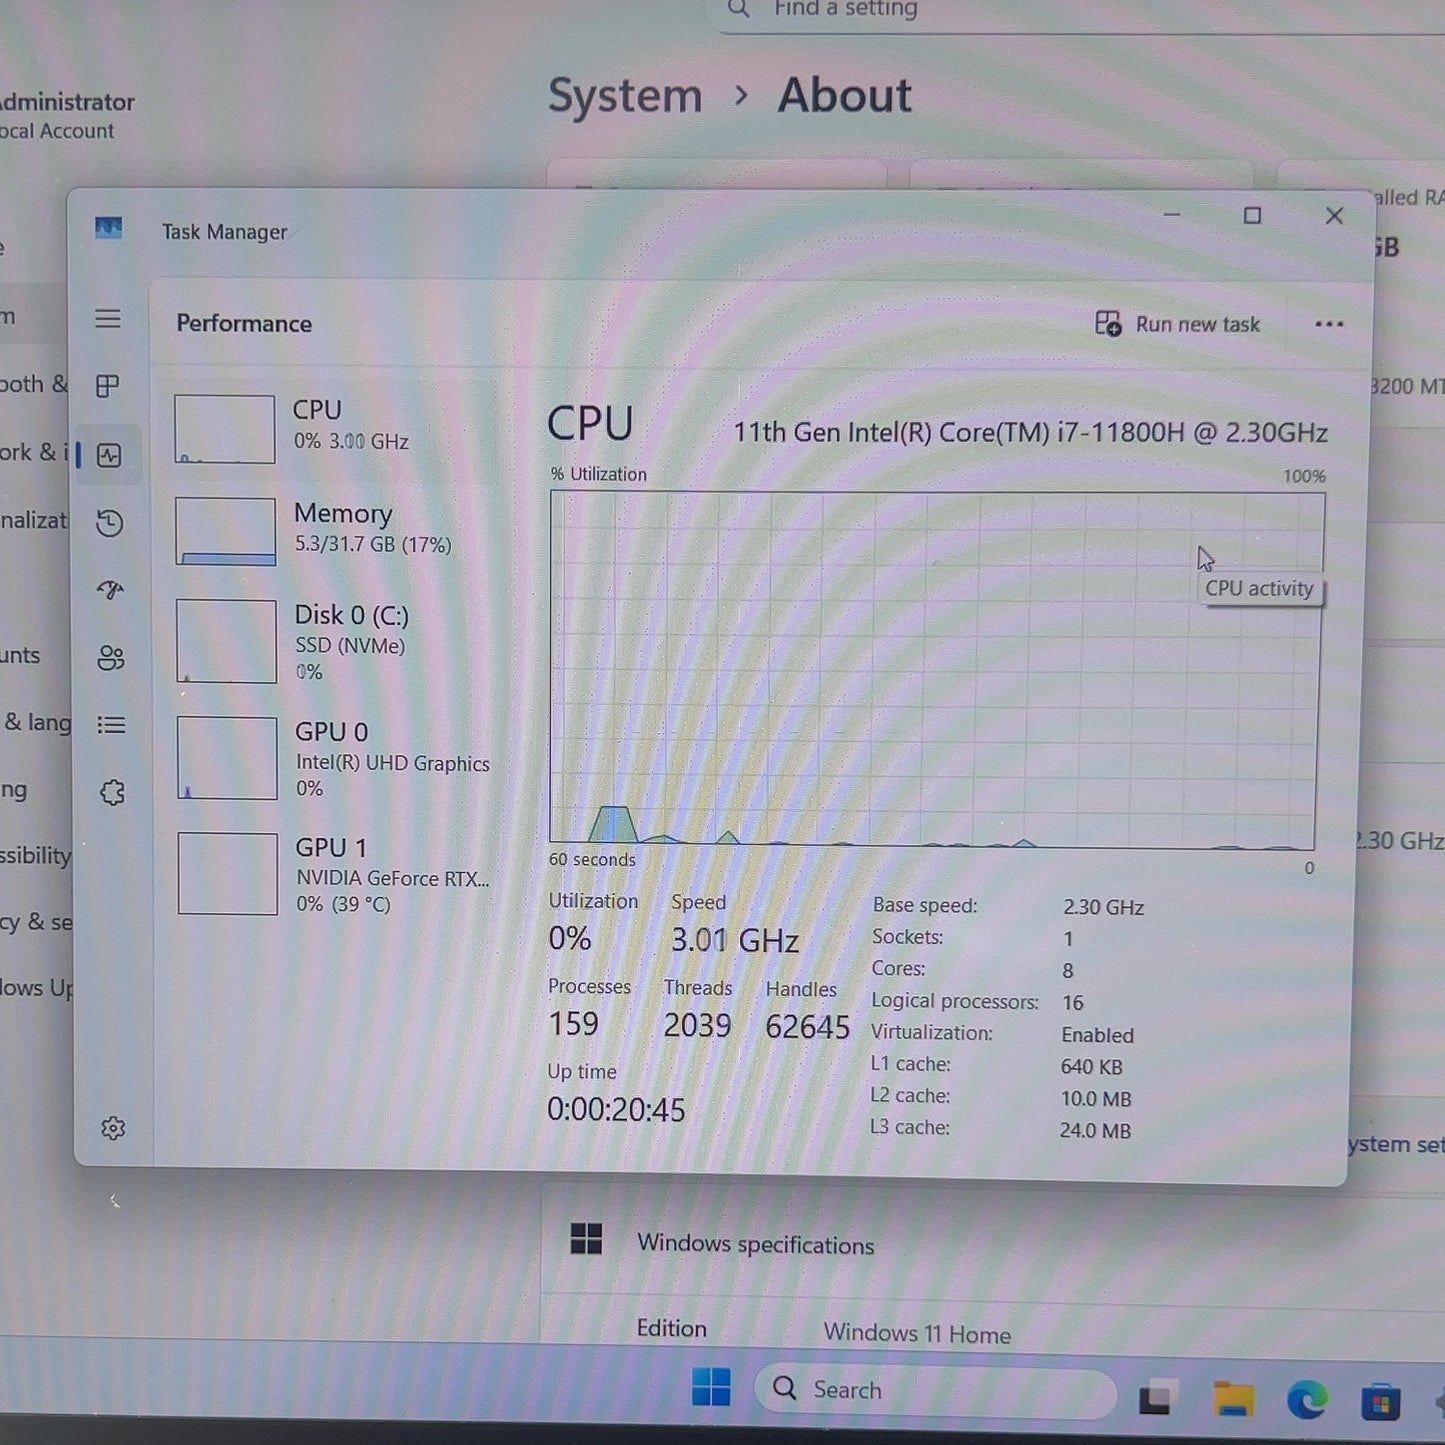
Task: Open Microsoft Store from the taskbar
Action: pyautogui.click(x=1380, y=1402)
